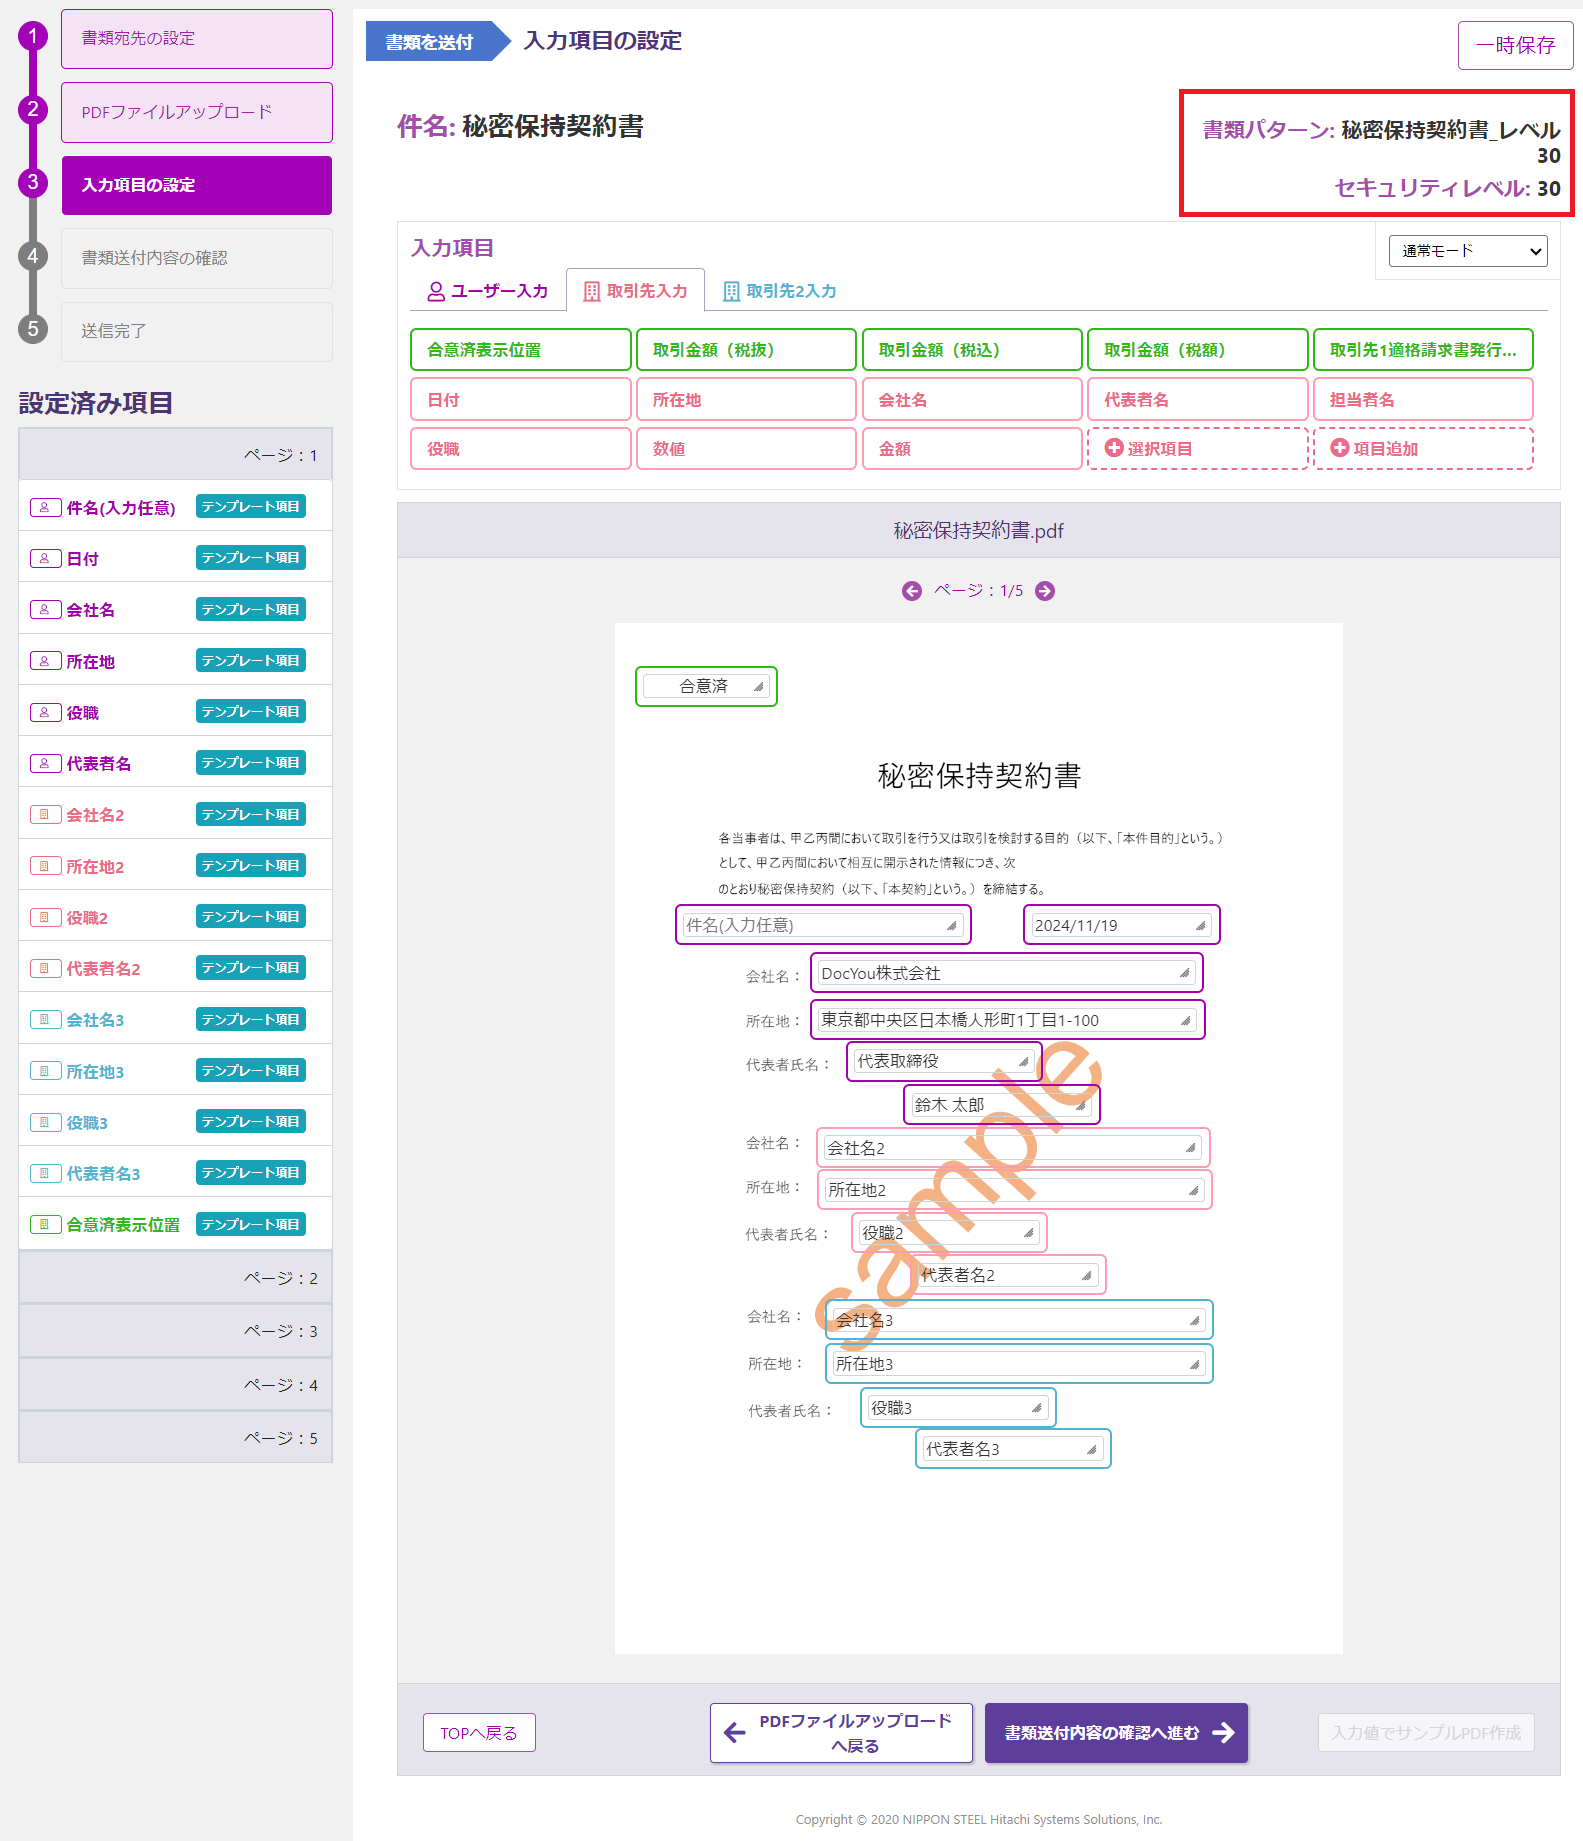Image resolution: width=1583 pixels, height=1841 pixels.
Task: Go to next PDF page arrow
Action: pos(1045,591)
